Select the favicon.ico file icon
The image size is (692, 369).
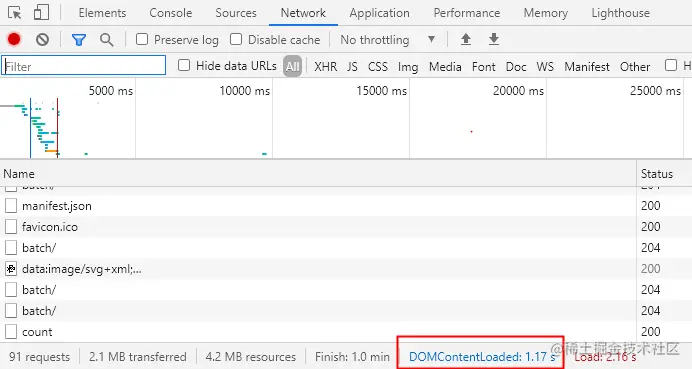(x=11, y=227)
